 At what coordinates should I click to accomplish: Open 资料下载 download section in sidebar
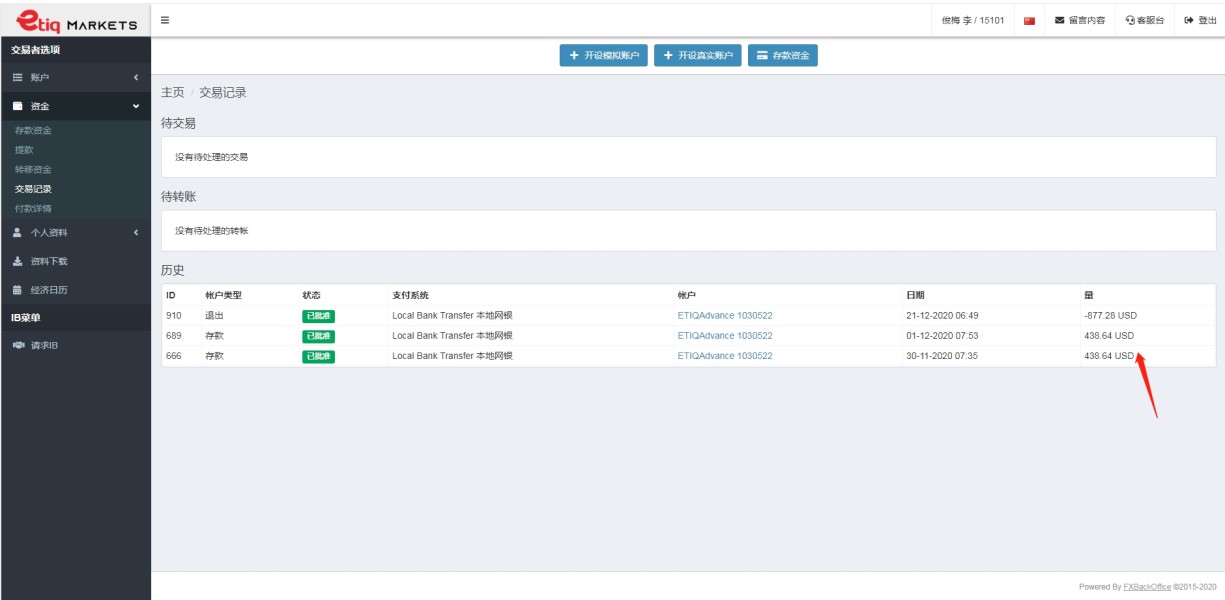48,261
